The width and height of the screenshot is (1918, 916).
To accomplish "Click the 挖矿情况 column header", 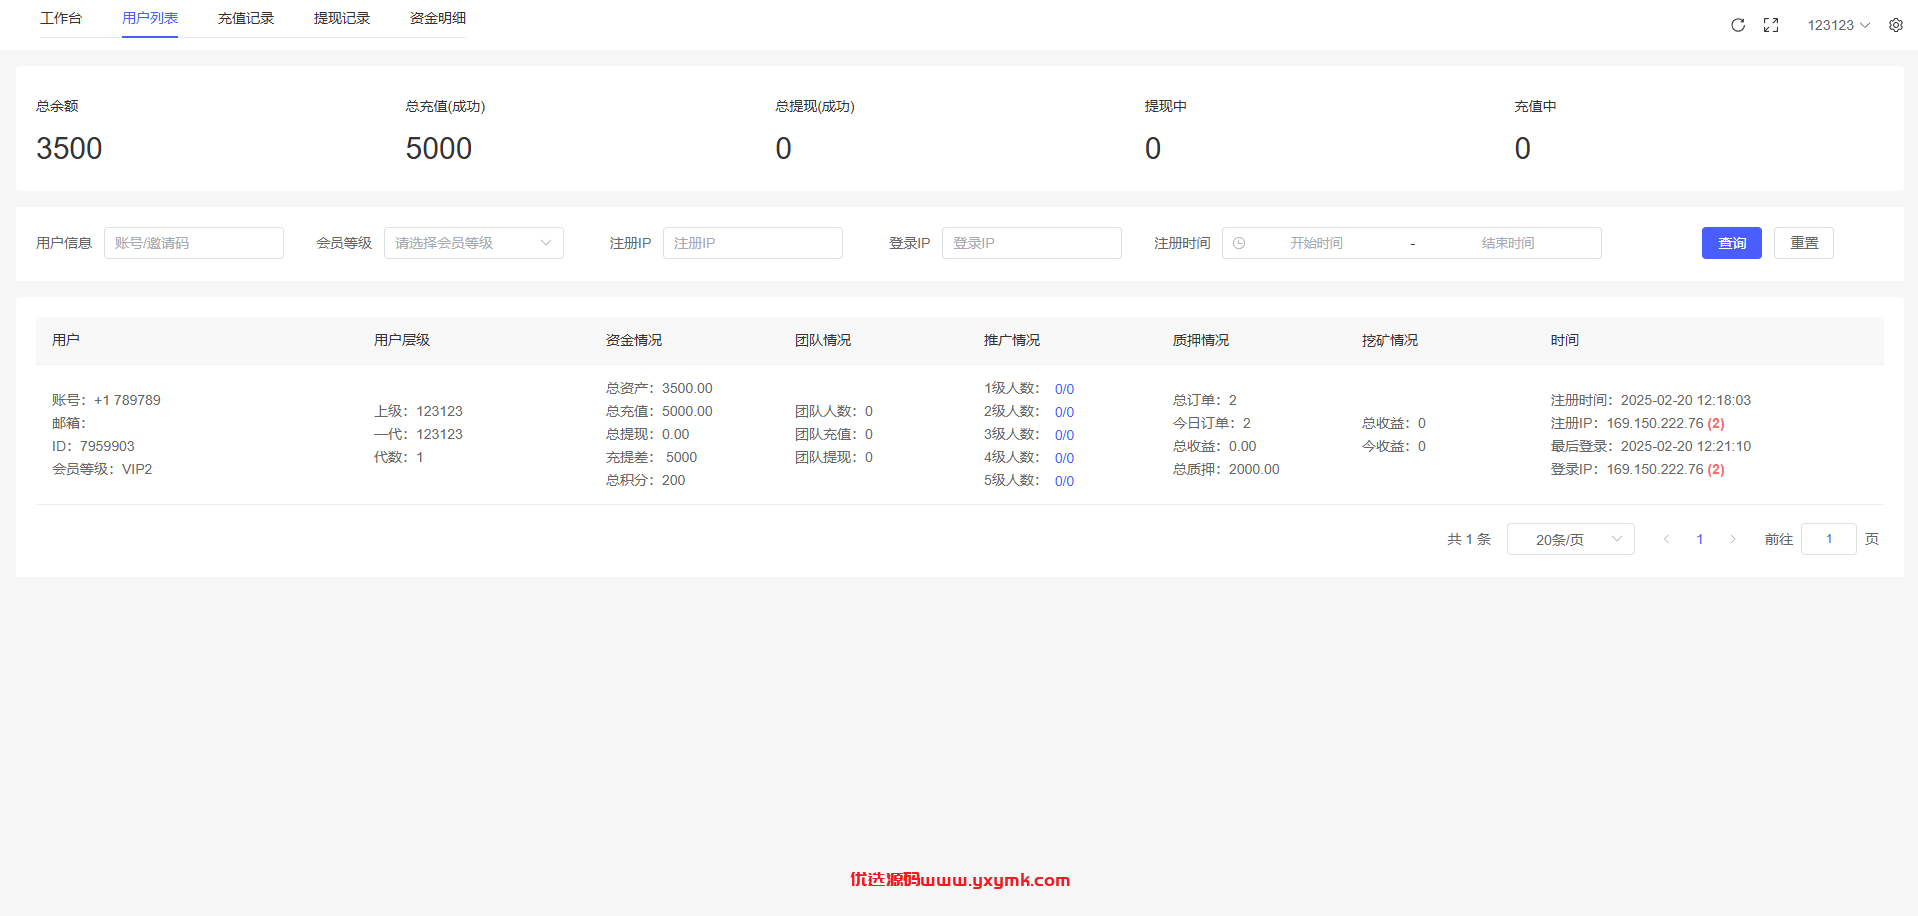I will point(1390,340).
